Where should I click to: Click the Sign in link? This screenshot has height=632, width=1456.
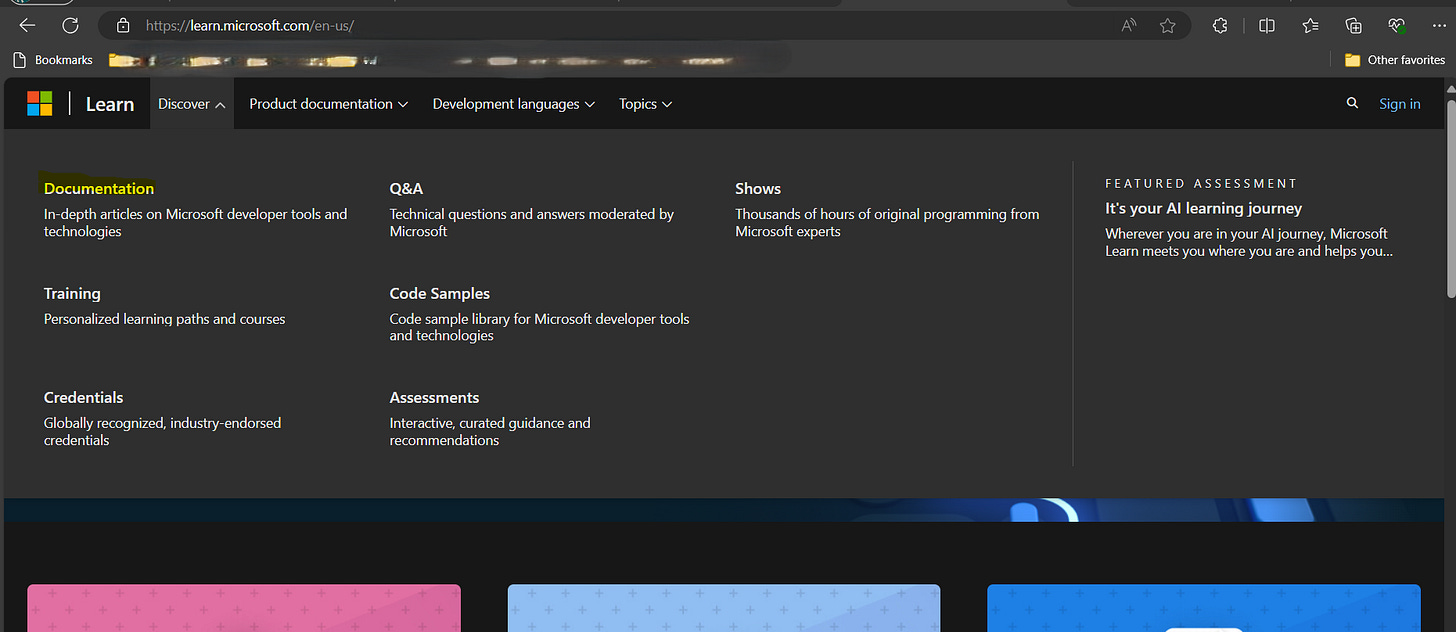click(x=1399, y=104)
